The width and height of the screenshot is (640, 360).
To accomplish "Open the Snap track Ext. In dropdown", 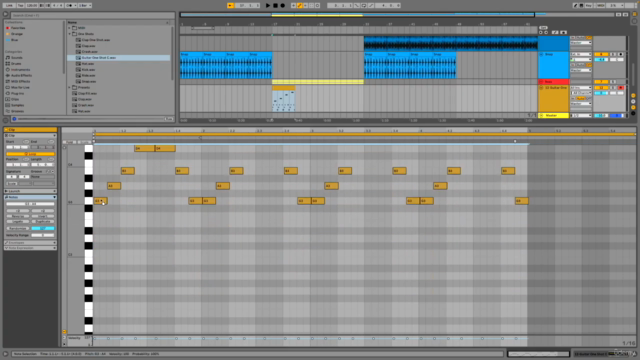I will [581, 54].
